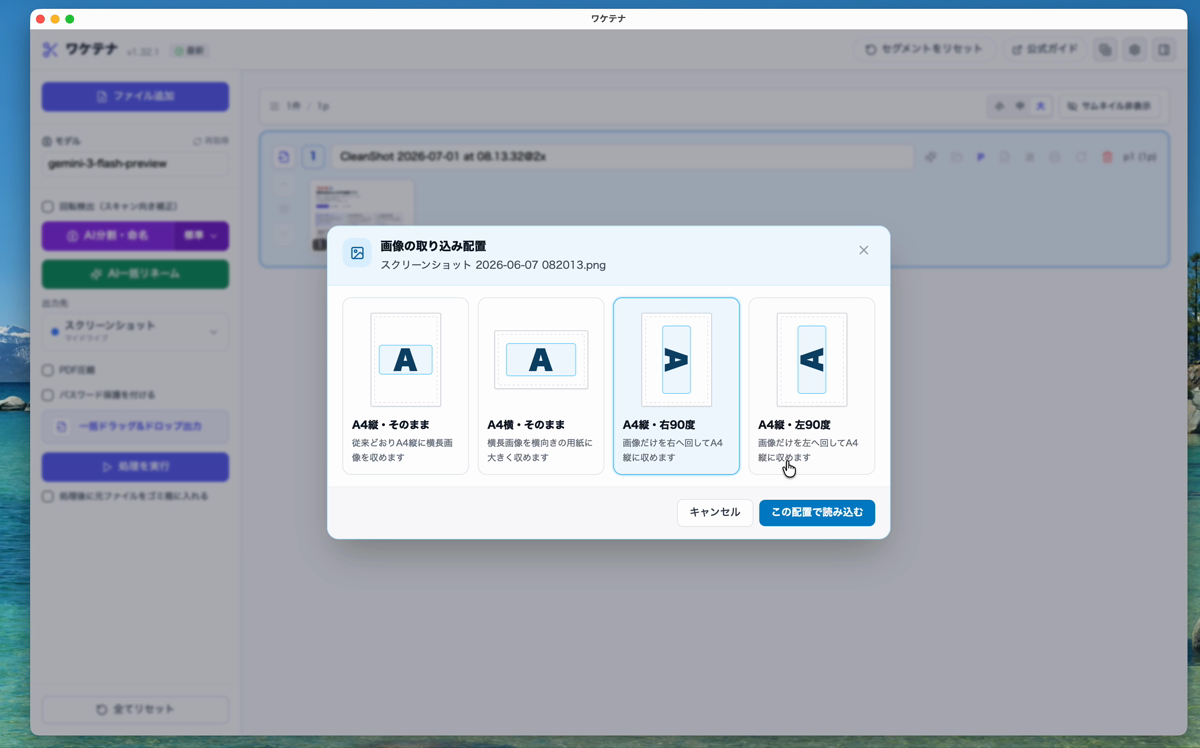Image resolution: width=1200 pixels, height=748 pixels.
Task: Toggle the side panel icon at top right
Action: 1163,49
